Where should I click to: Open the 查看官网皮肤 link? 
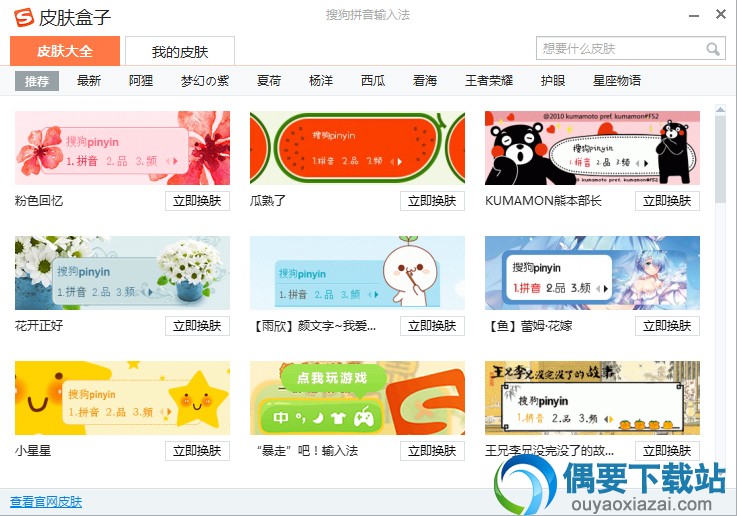(46, 502)
